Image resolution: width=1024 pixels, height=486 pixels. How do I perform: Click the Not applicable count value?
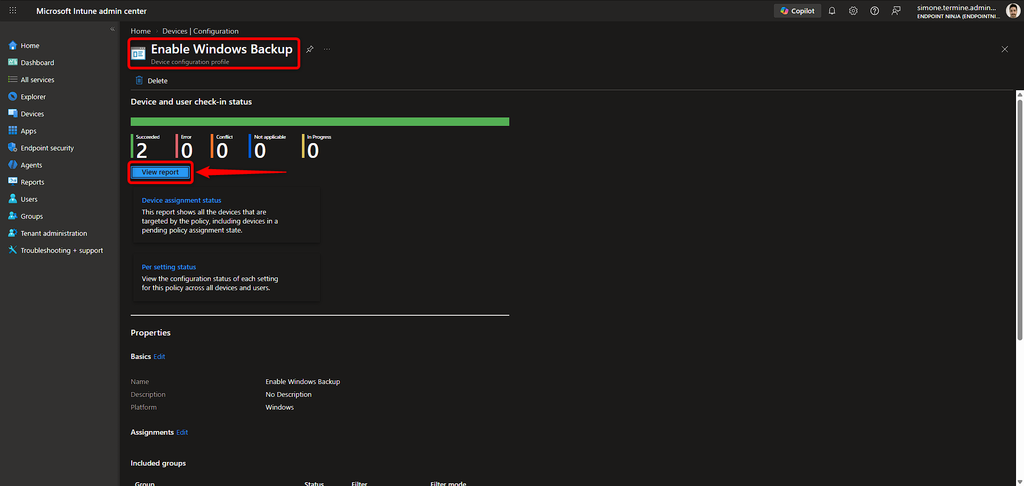[x=260, y=151]
